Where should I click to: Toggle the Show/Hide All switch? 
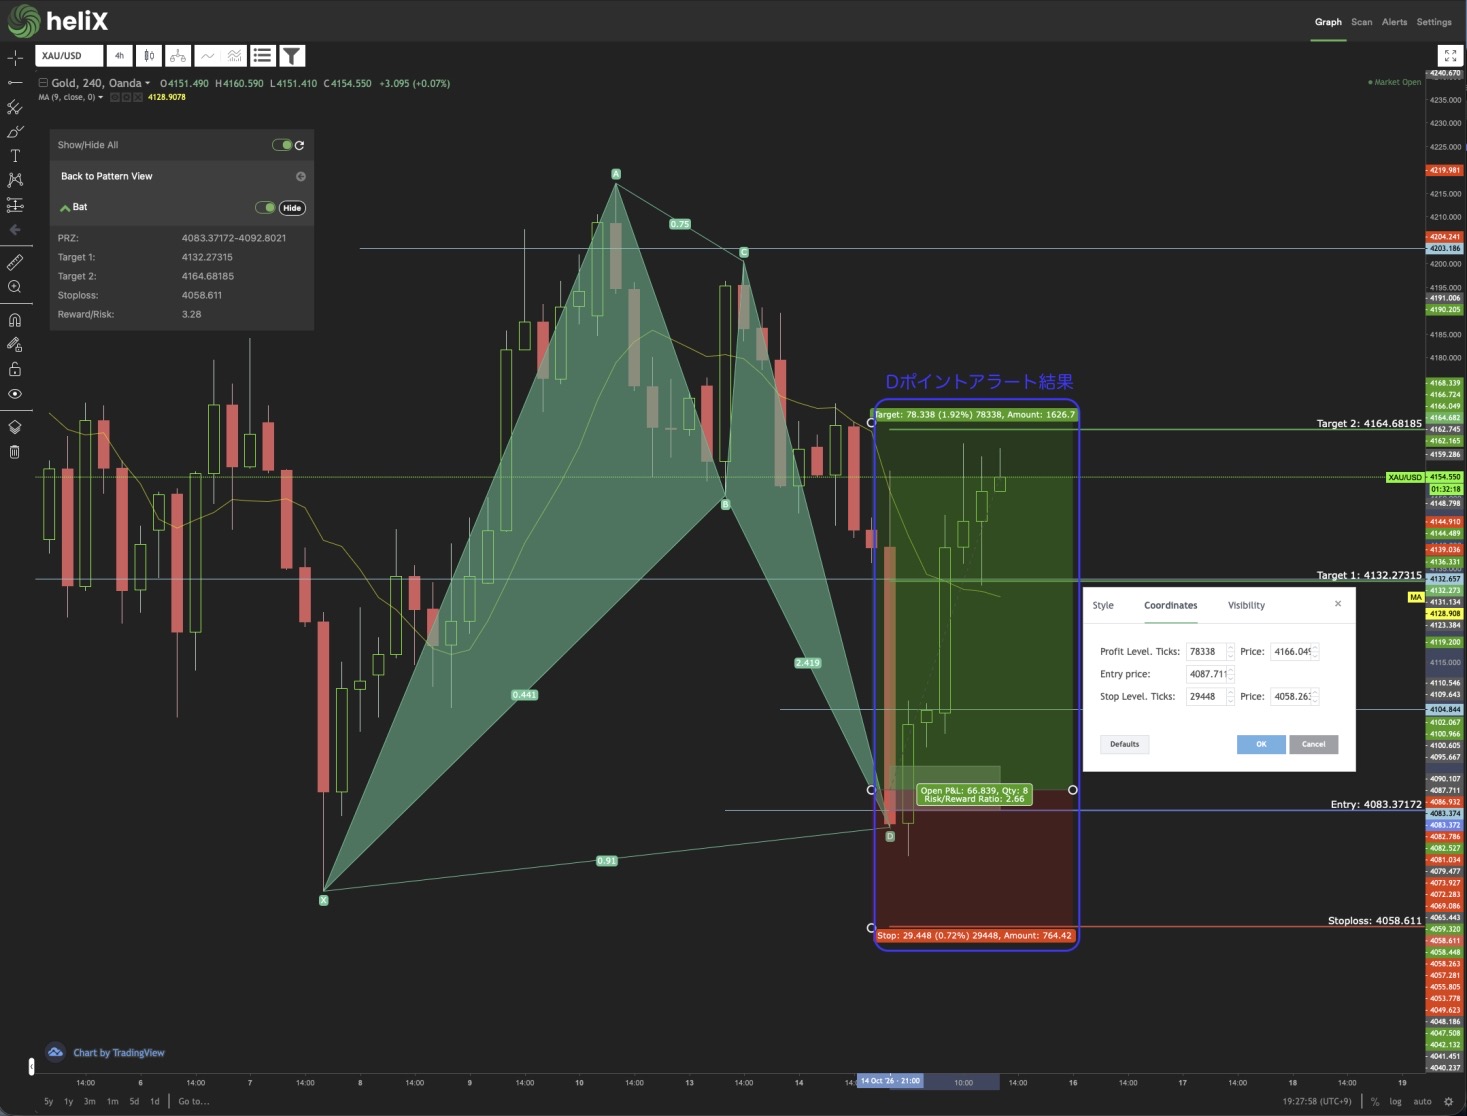(x=282, y=145)
